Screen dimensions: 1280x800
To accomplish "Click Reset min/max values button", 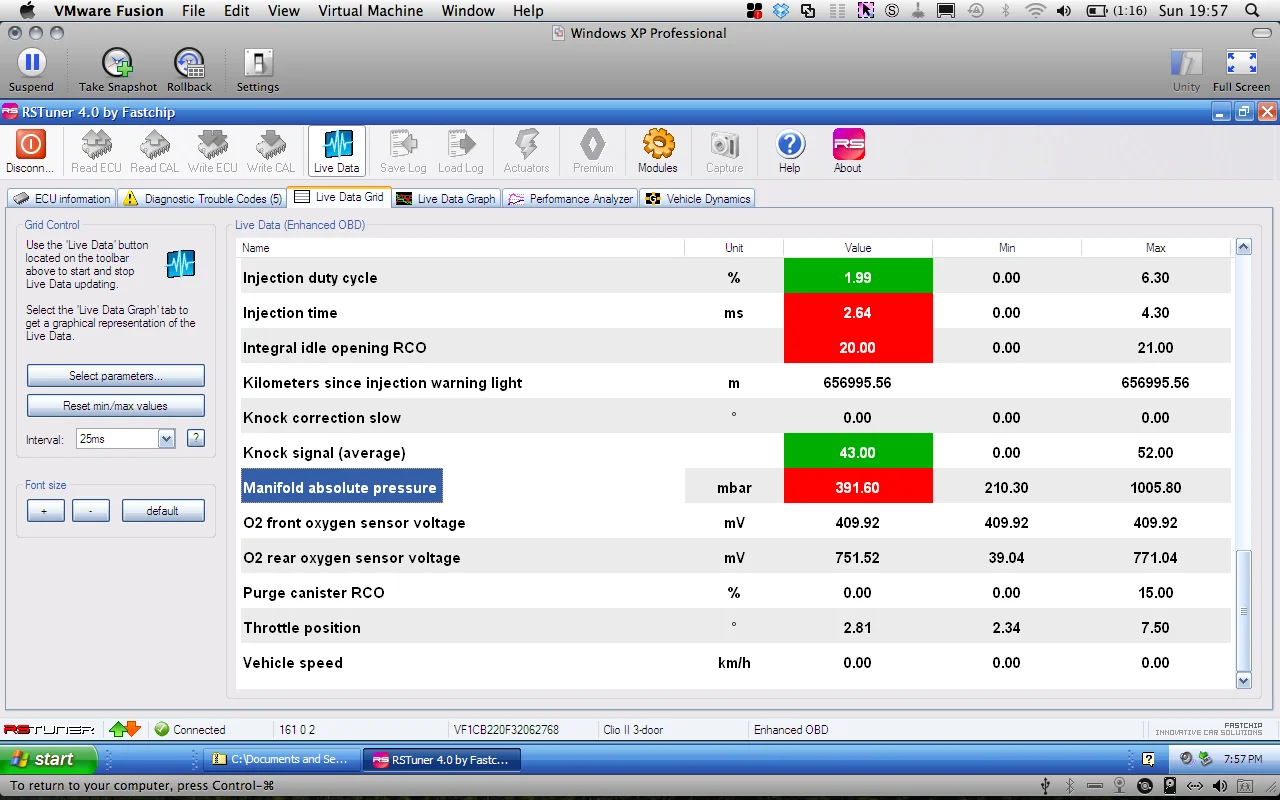I will click(x=116, y=406).
